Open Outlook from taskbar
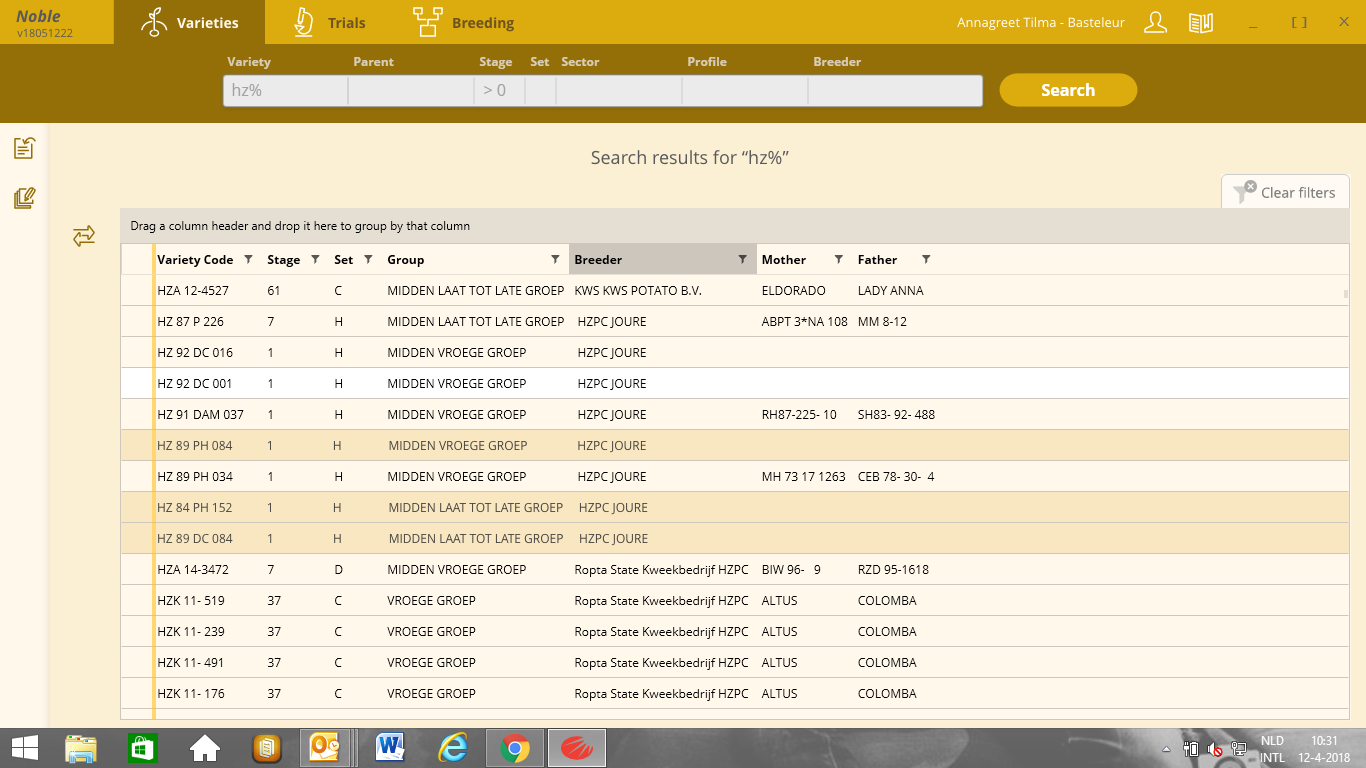Viewport: 1366px width, 768px height. 325,747
